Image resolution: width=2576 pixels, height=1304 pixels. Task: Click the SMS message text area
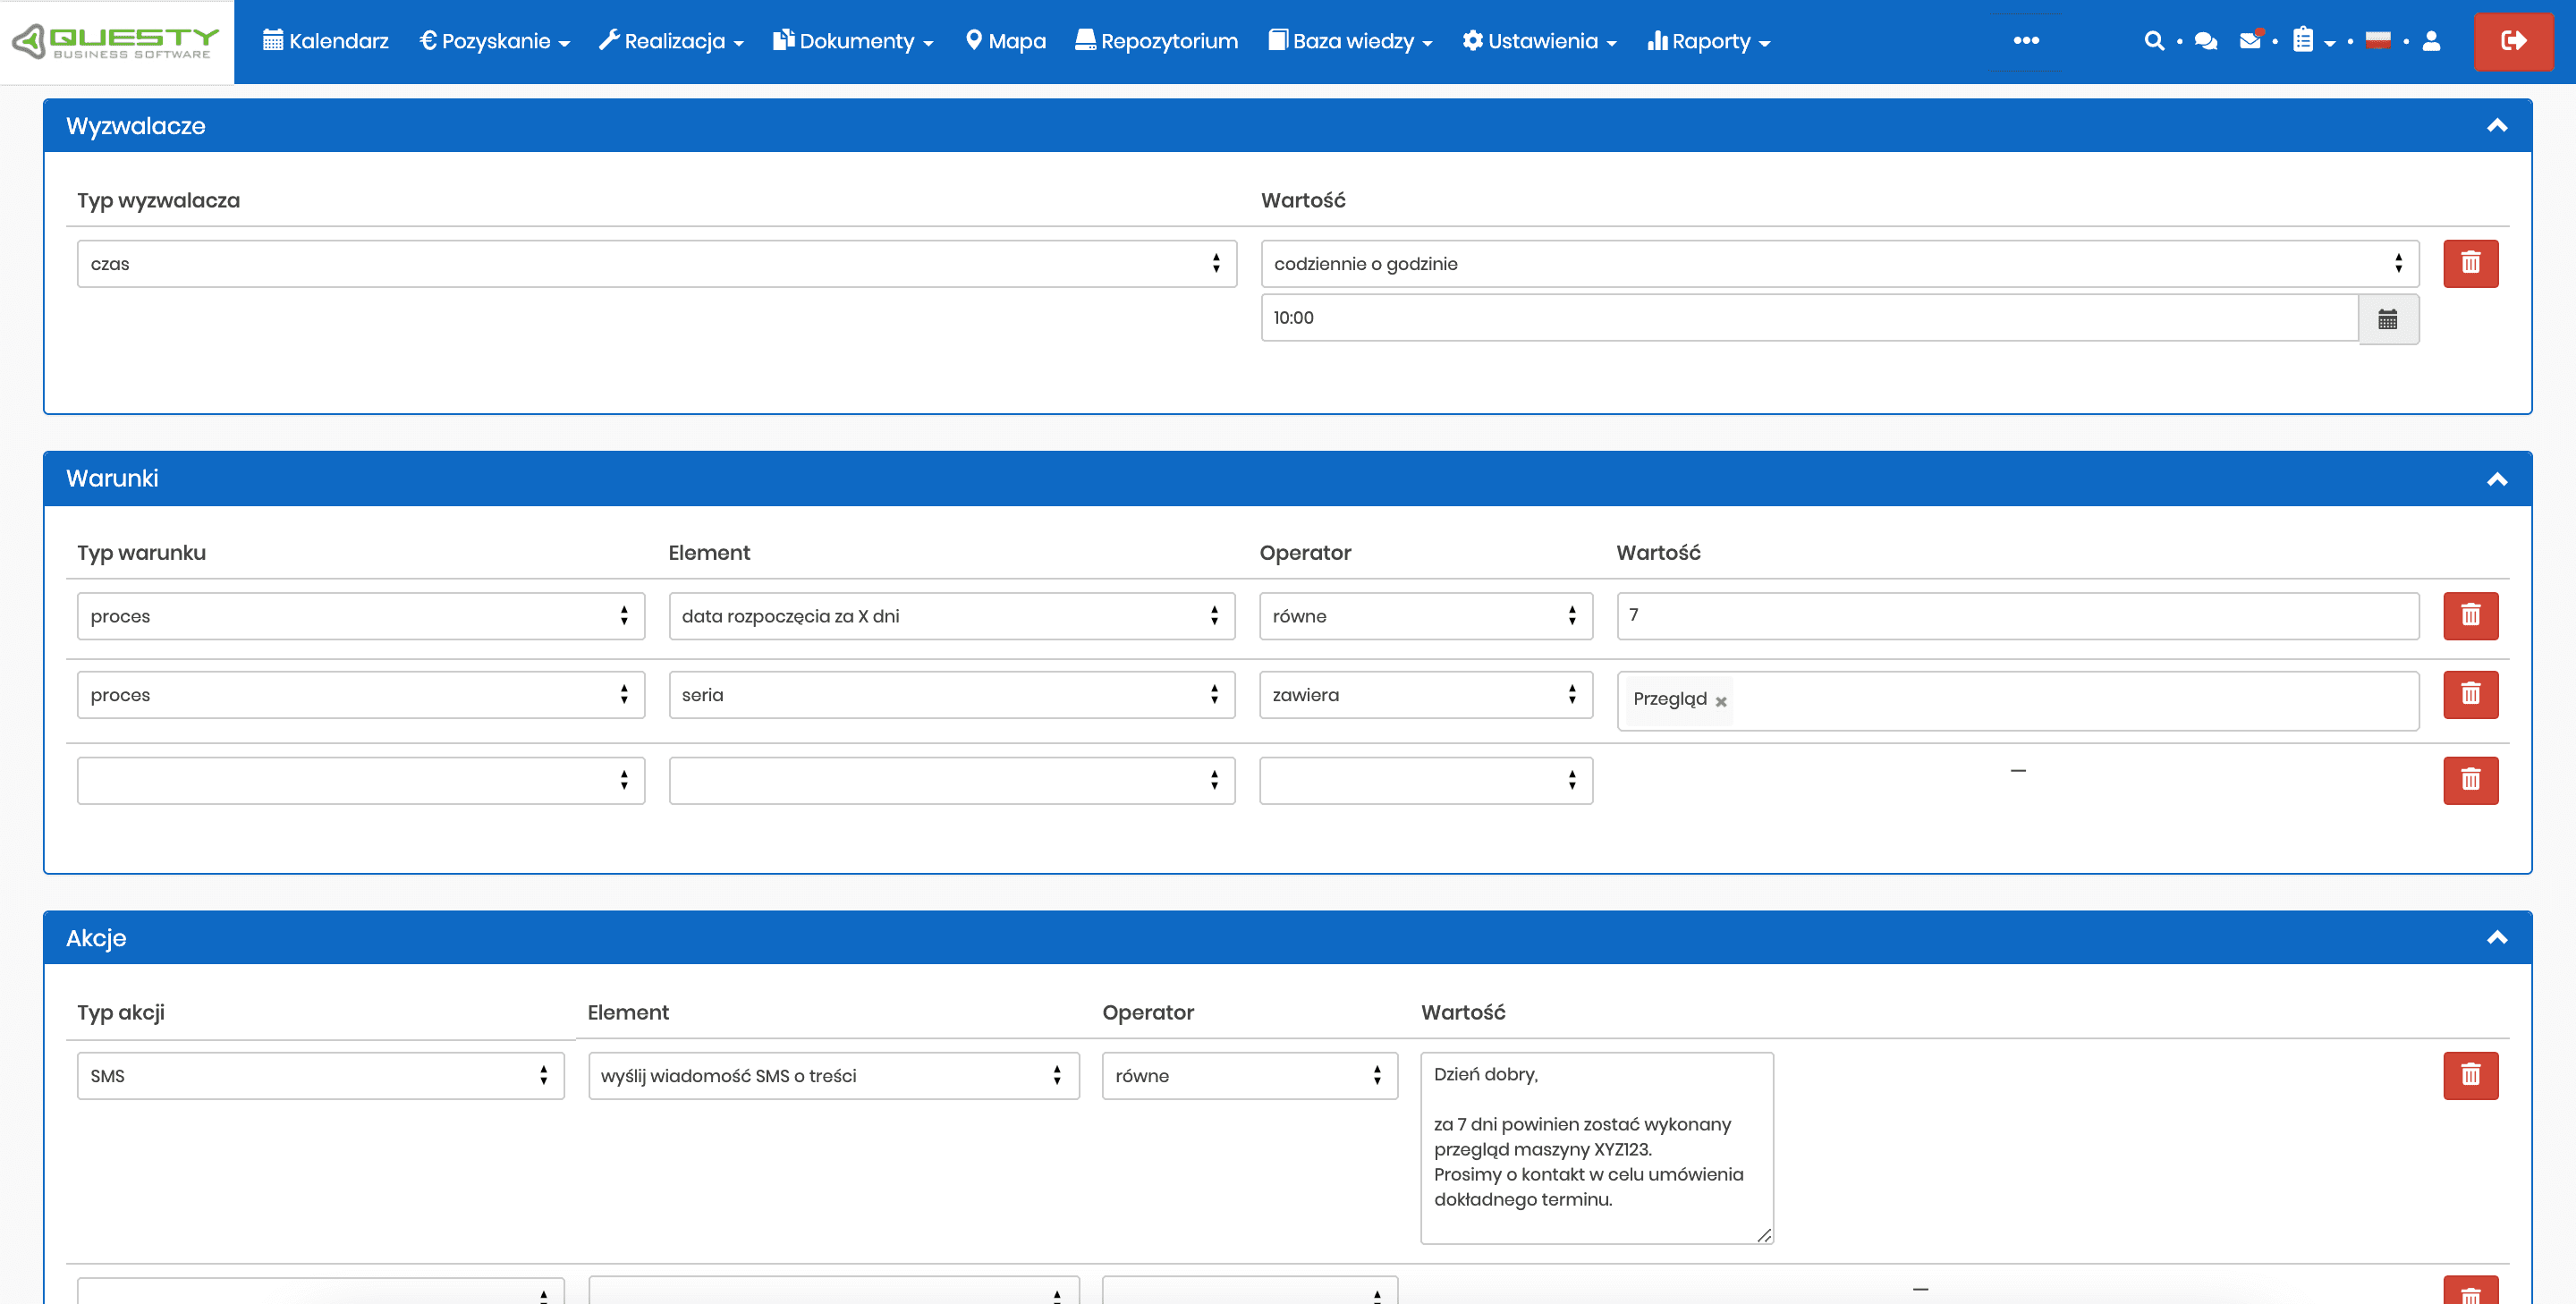[x=1597, y=1148]
